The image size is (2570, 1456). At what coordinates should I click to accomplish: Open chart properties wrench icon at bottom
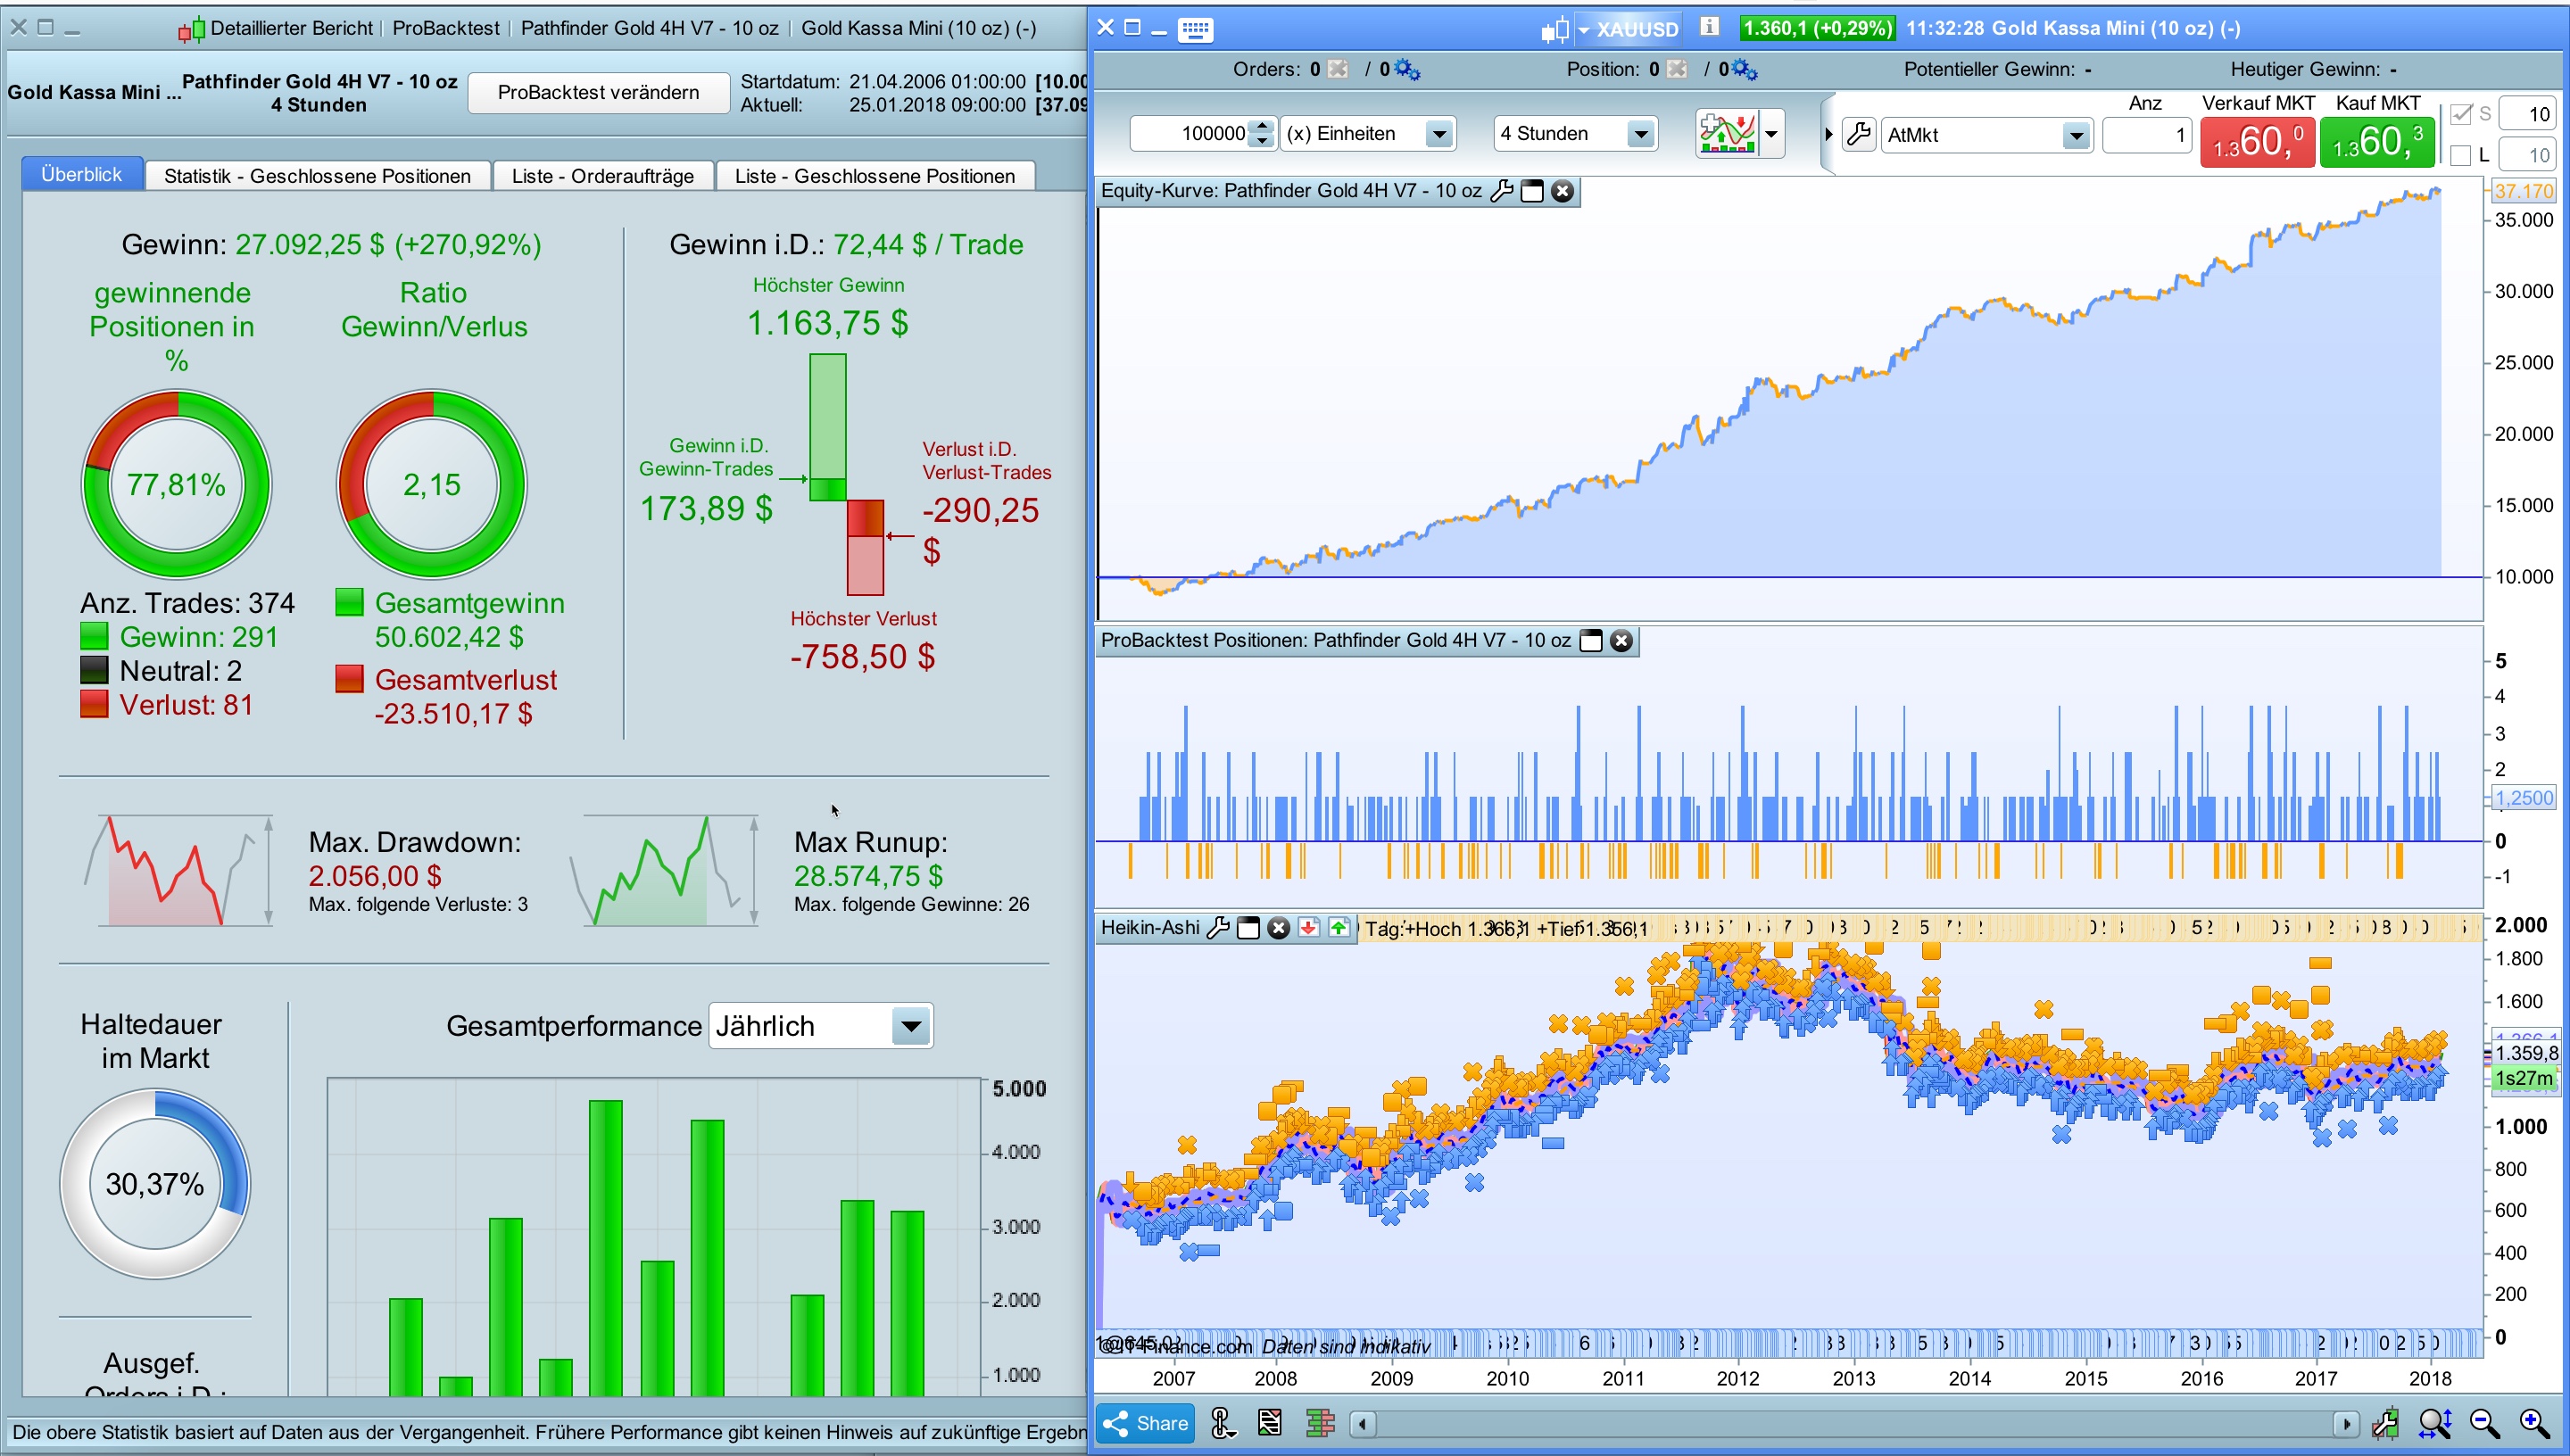pos(2385,1423)
